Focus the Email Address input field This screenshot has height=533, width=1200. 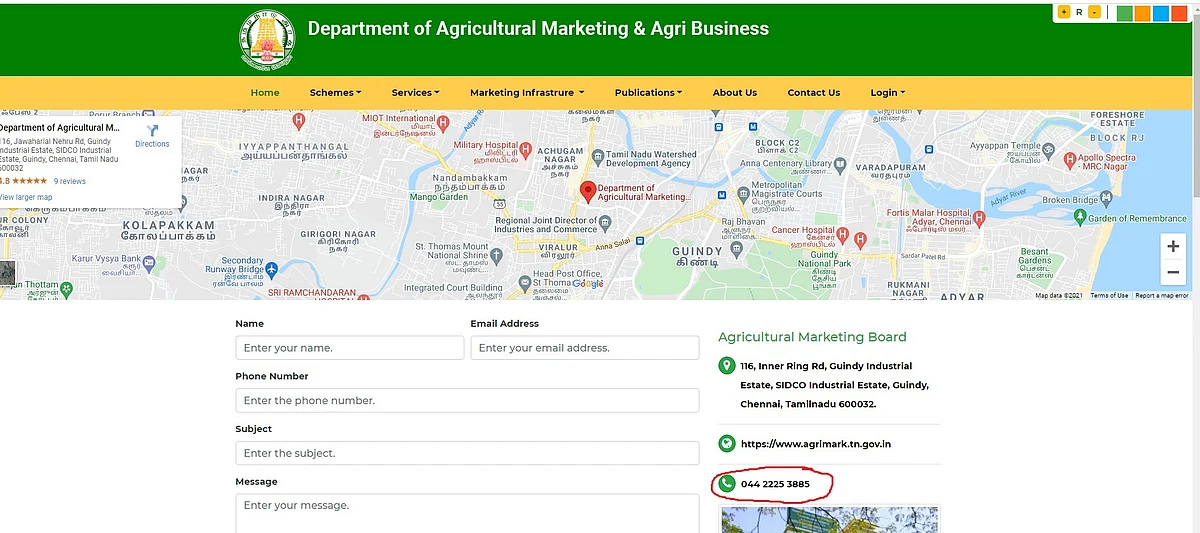click(585, 348)
